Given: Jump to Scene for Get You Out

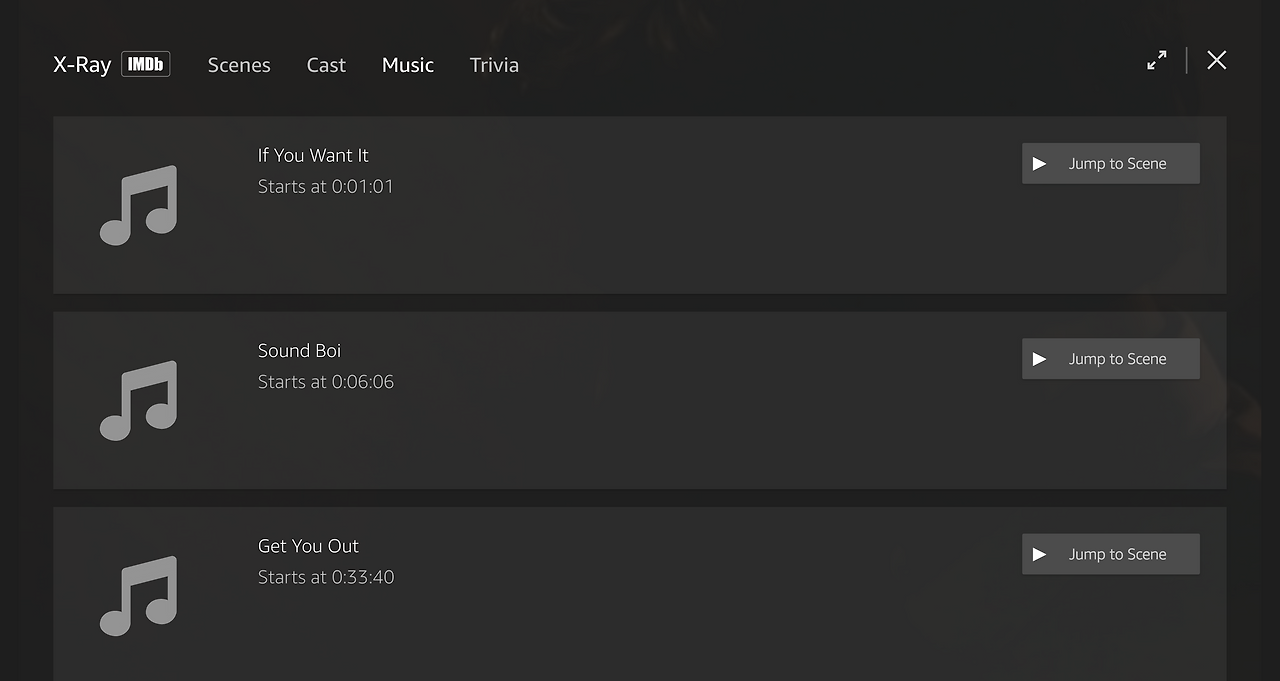Looking at the screenshot, I should click(1110, 554).
